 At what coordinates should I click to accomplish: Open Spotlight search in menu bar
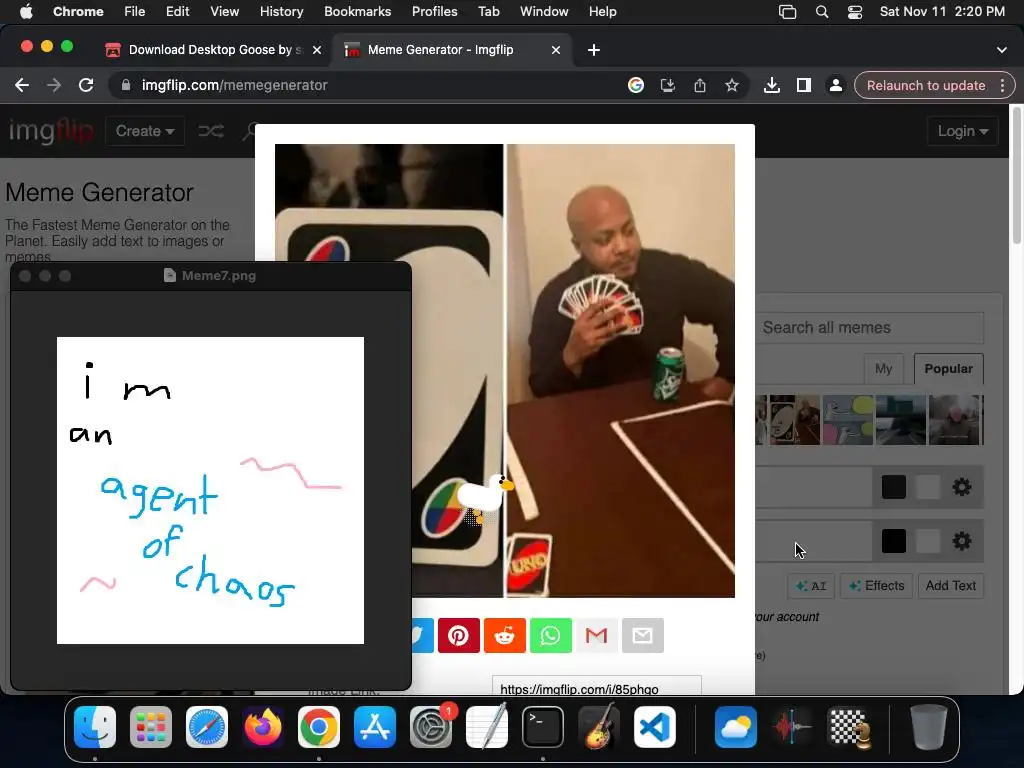(822, 12)
